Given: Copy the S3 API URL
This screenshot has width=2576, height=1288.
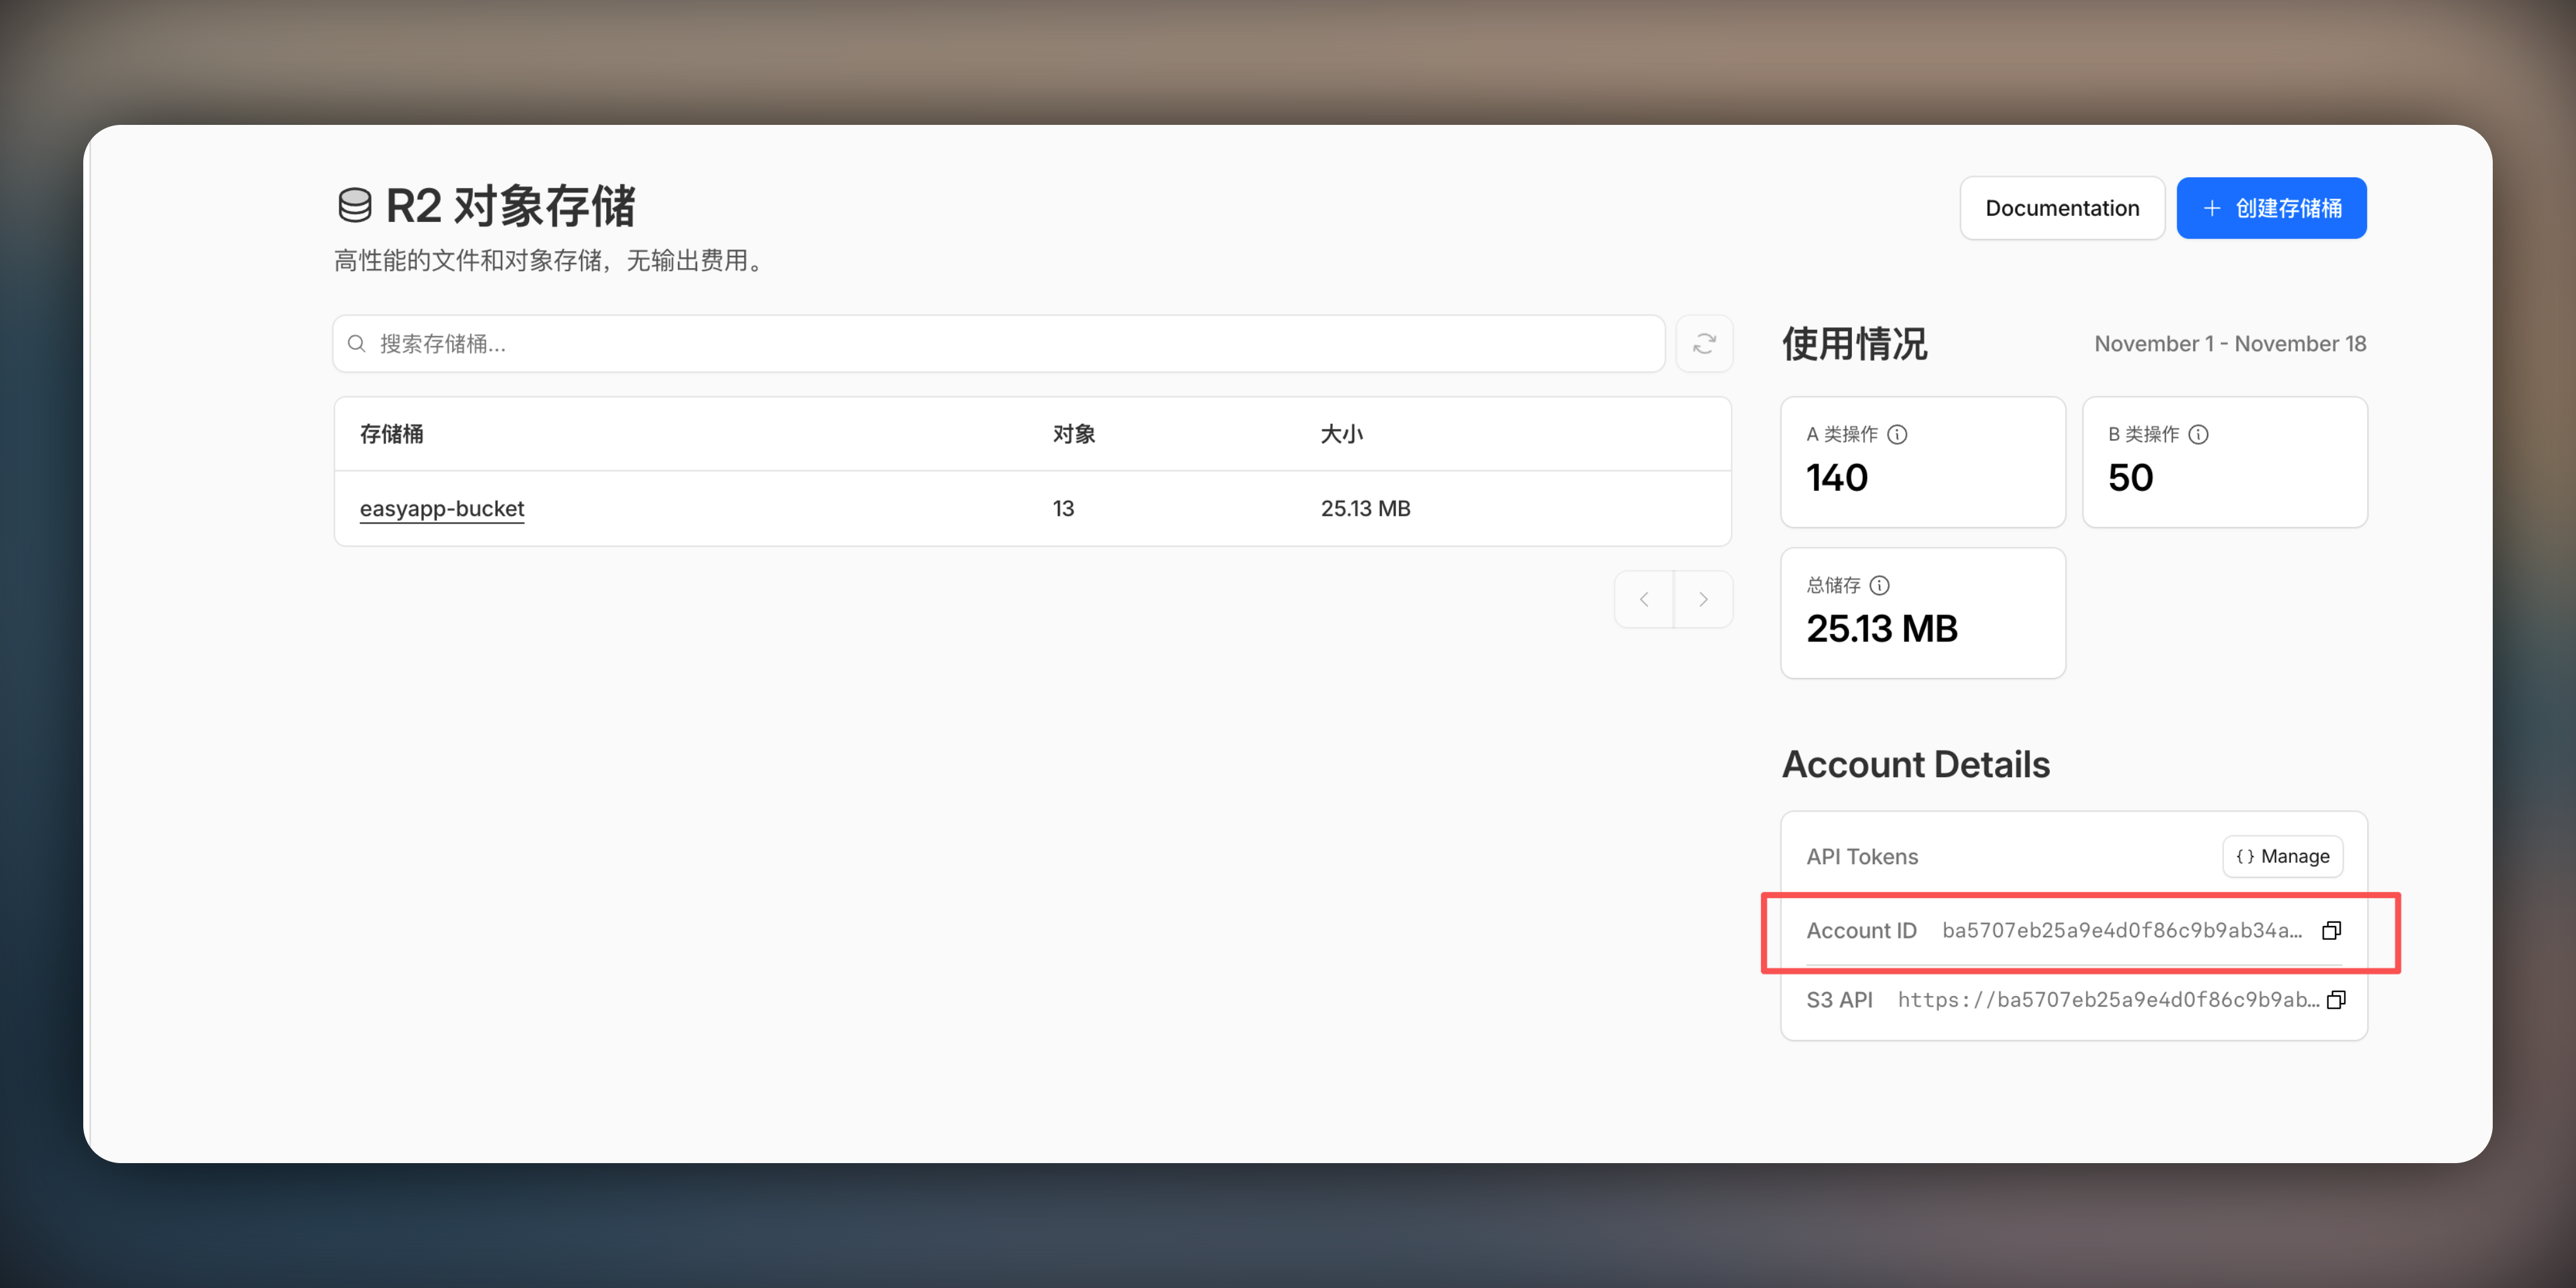Looking at the screenshot, I should coord(2336,1000).
